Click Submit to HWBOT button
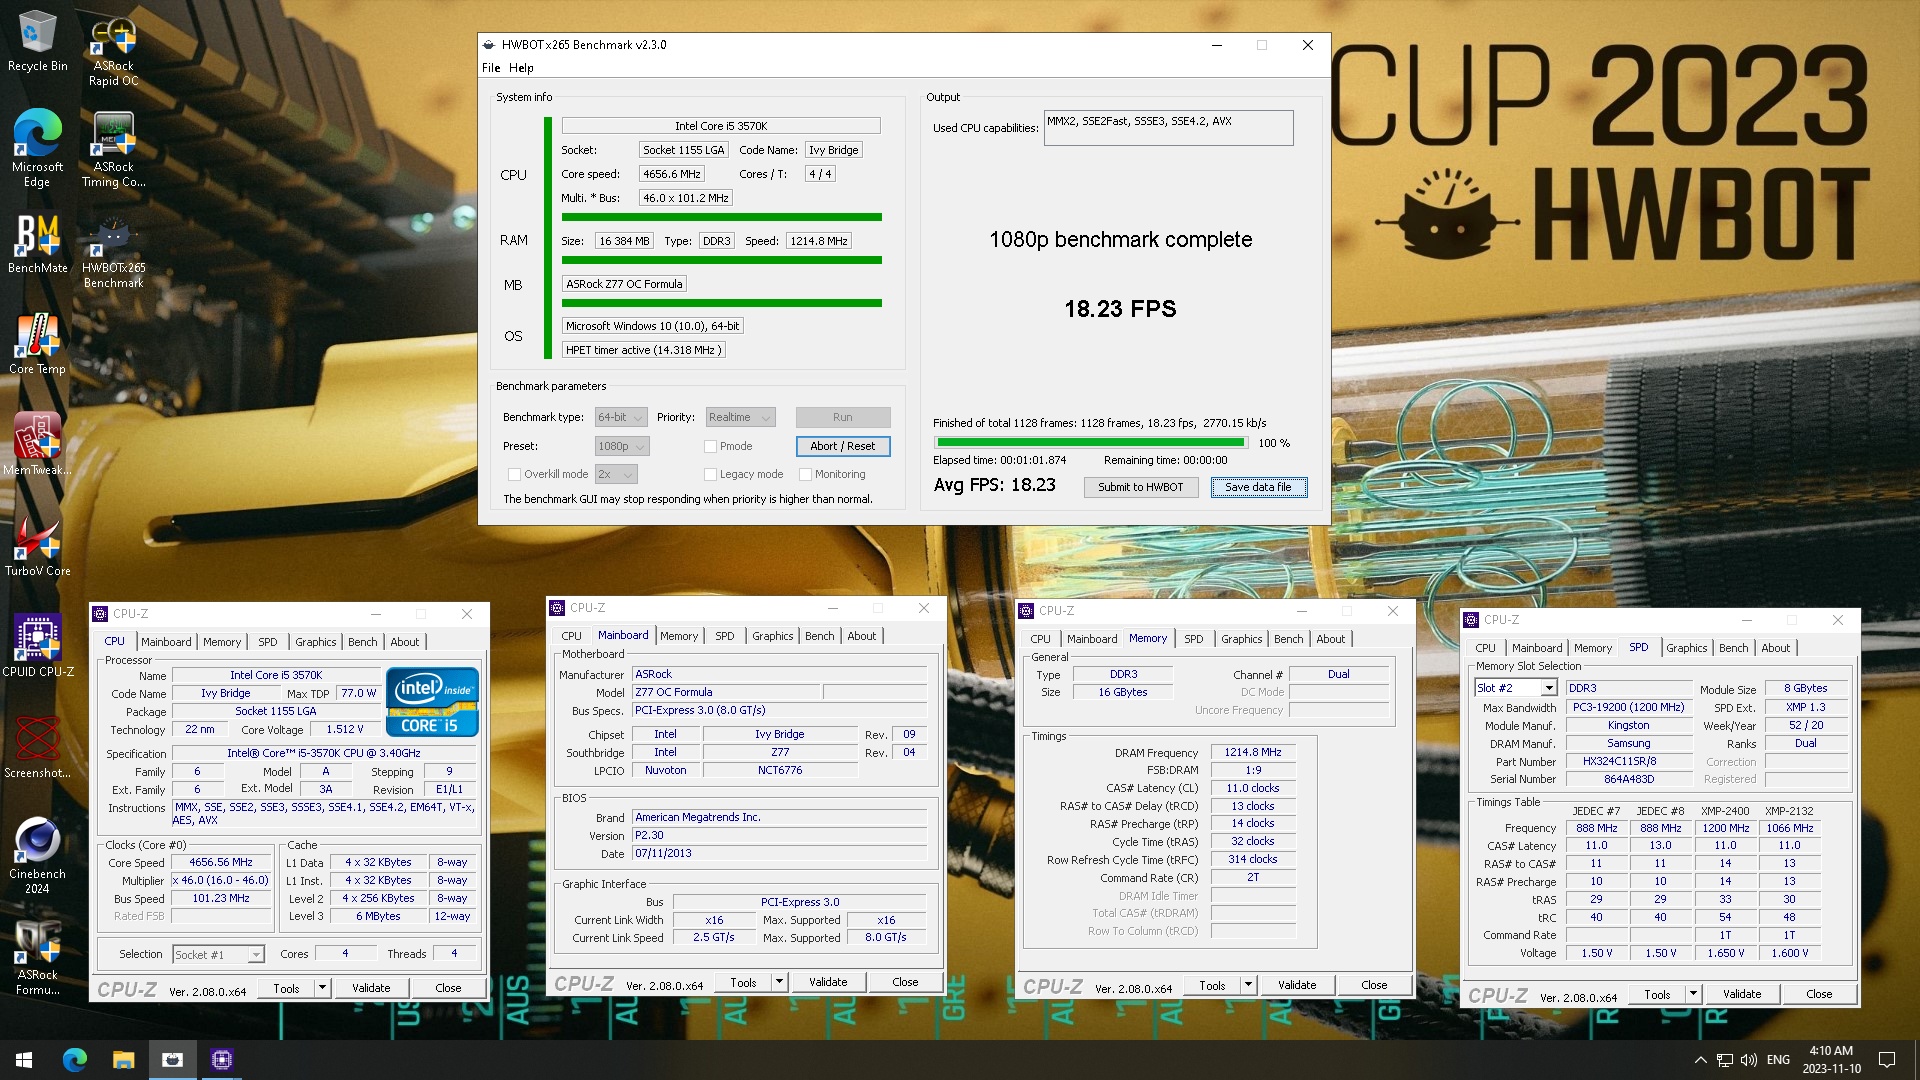1920x1080 pixels. 1140,487
